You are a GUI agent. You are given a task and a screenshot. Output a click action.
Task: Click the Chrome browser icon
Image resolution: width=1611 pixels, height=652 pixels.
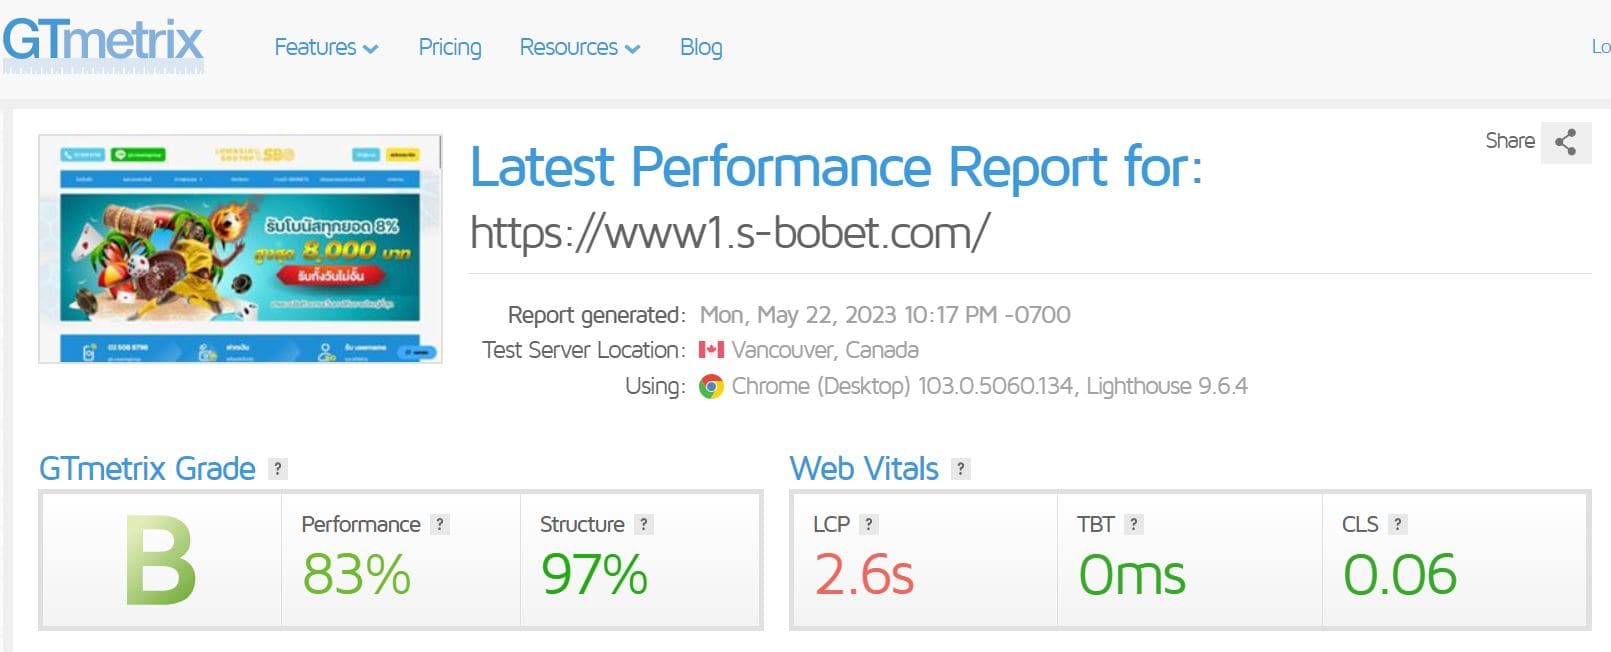[711, 387]
